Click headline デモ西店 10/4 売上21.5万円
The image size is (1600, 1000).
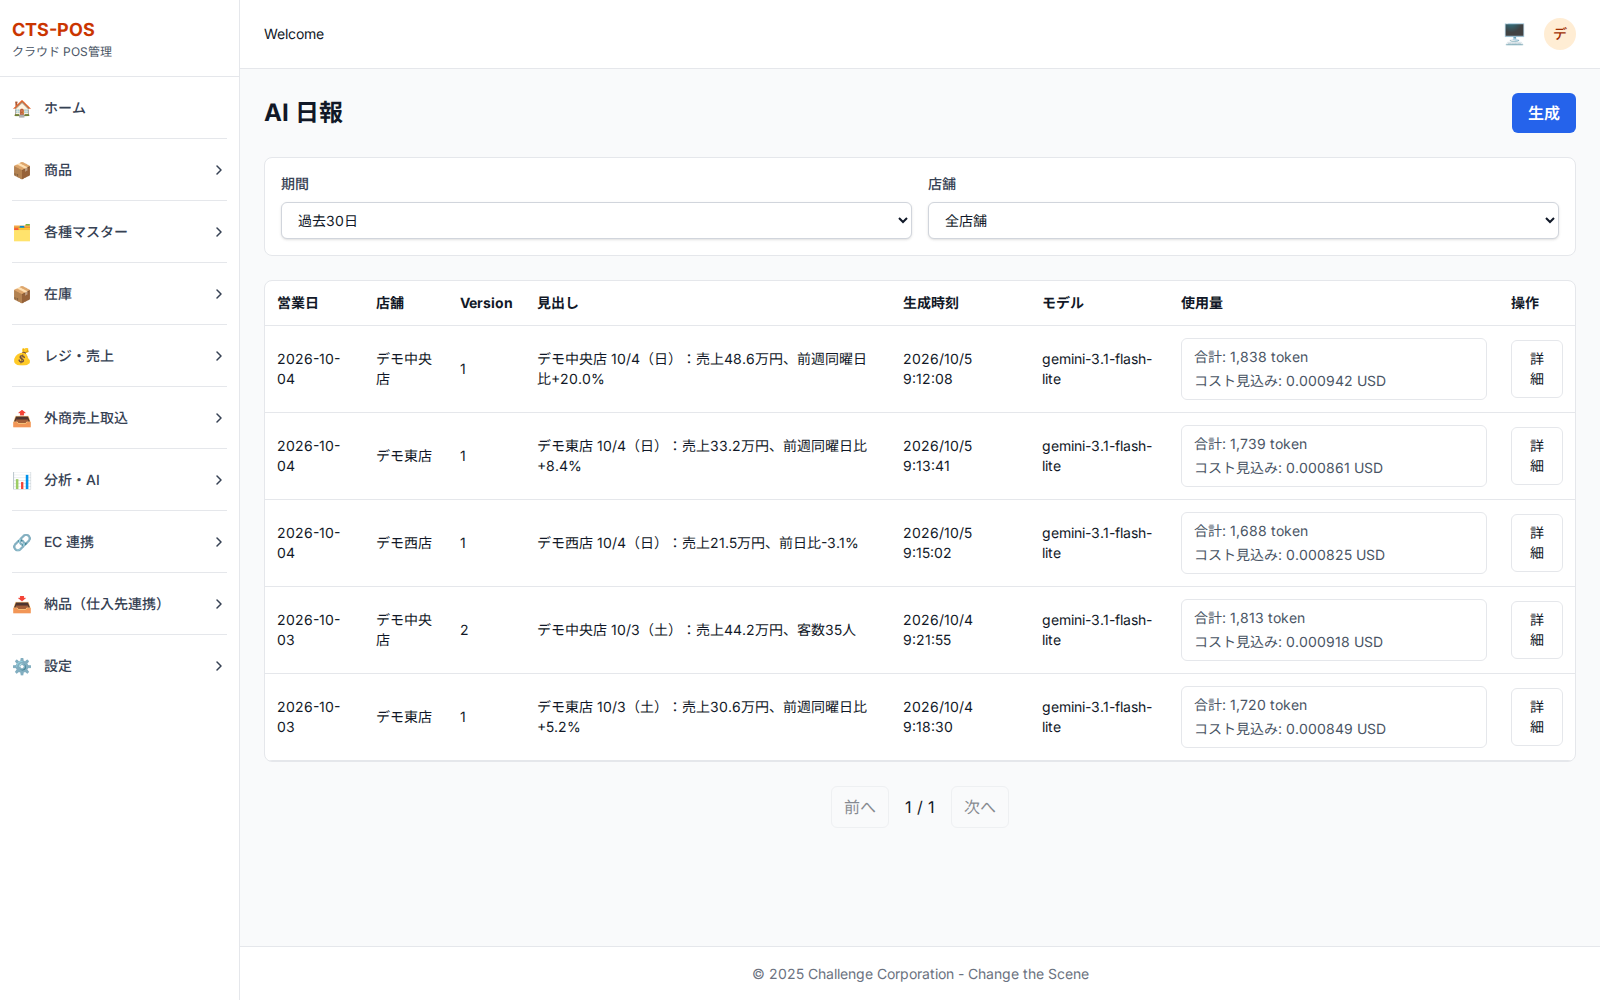click(698, 543)
